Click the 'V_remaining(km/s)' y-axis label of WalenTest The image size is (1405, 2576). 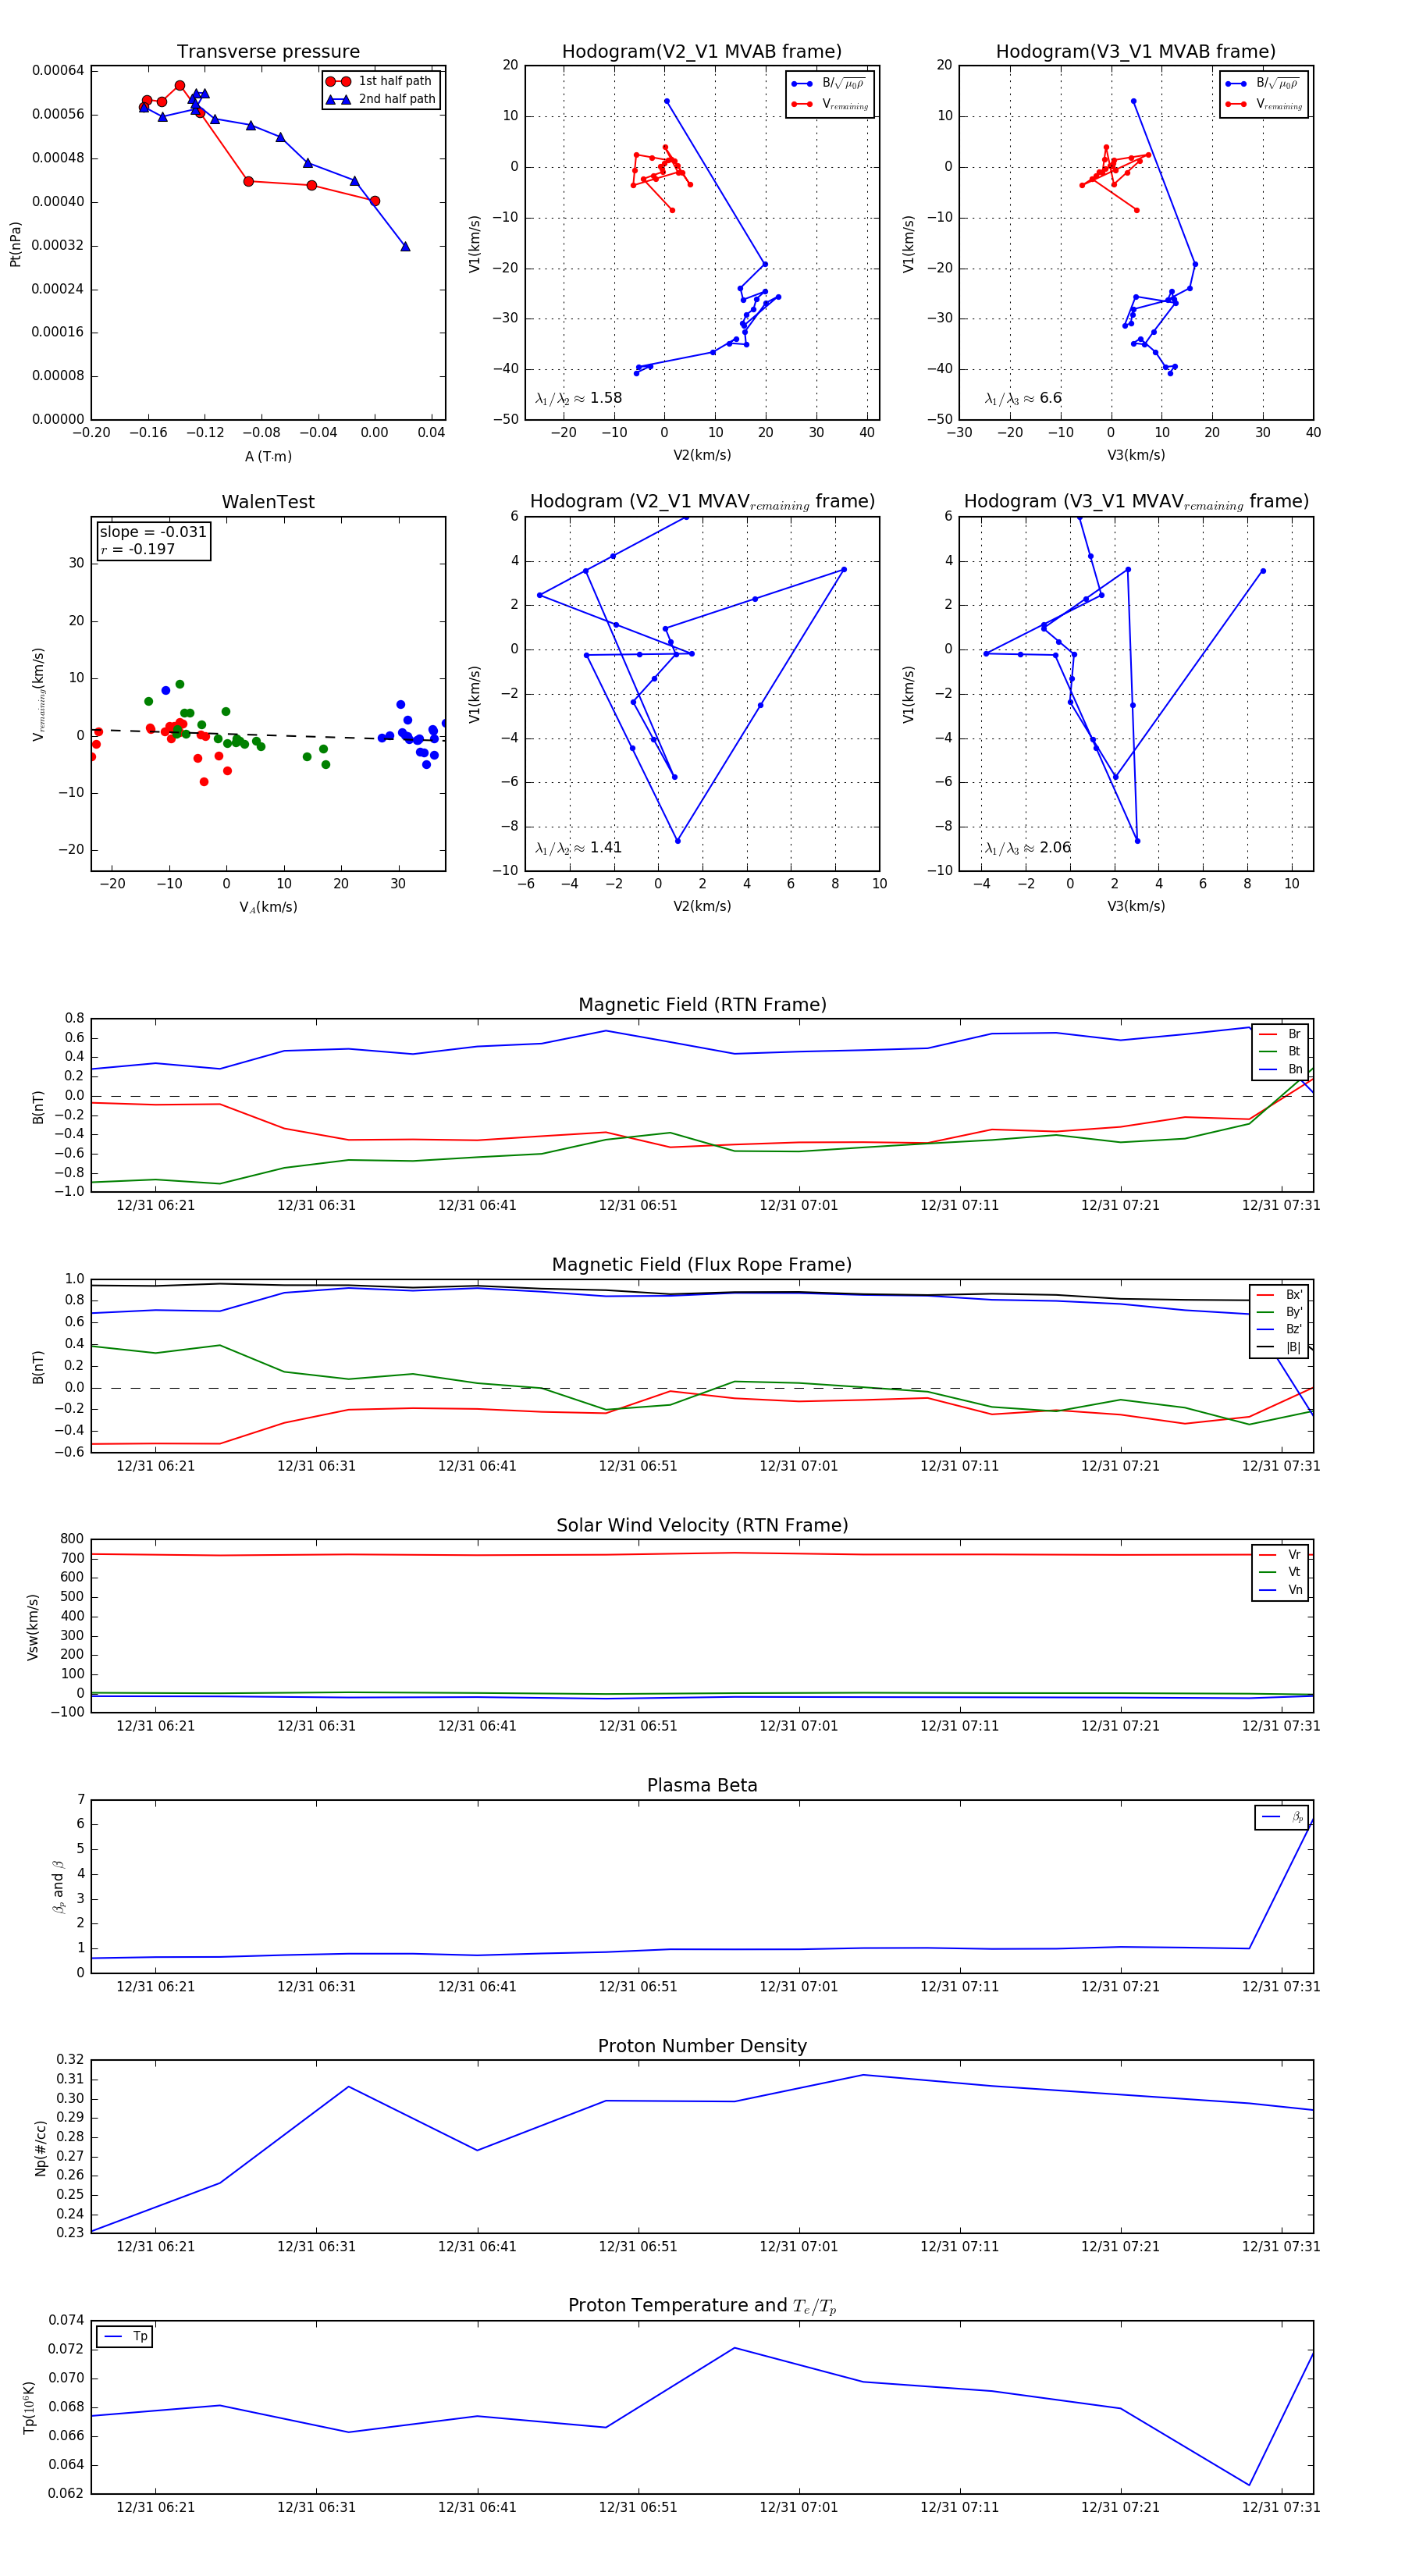39,694
